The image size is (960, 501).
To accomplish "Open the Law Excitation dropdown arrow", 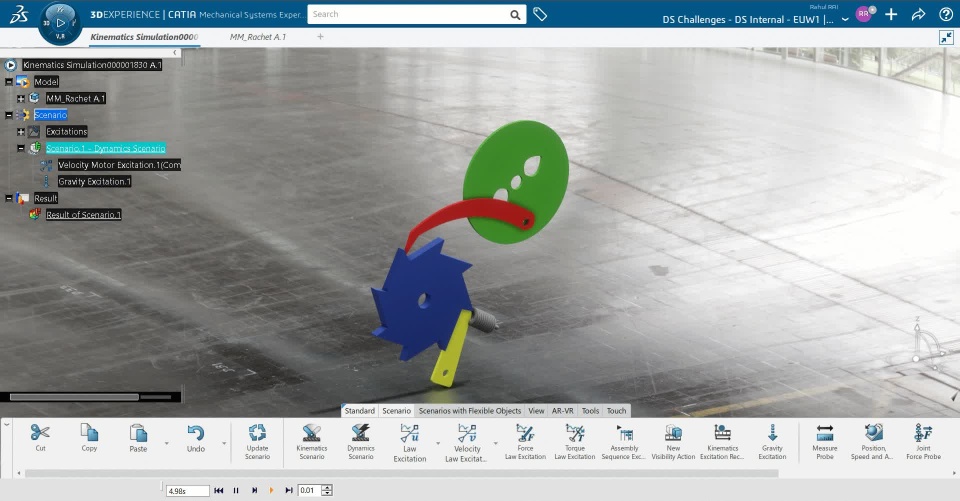I will 438,443.
